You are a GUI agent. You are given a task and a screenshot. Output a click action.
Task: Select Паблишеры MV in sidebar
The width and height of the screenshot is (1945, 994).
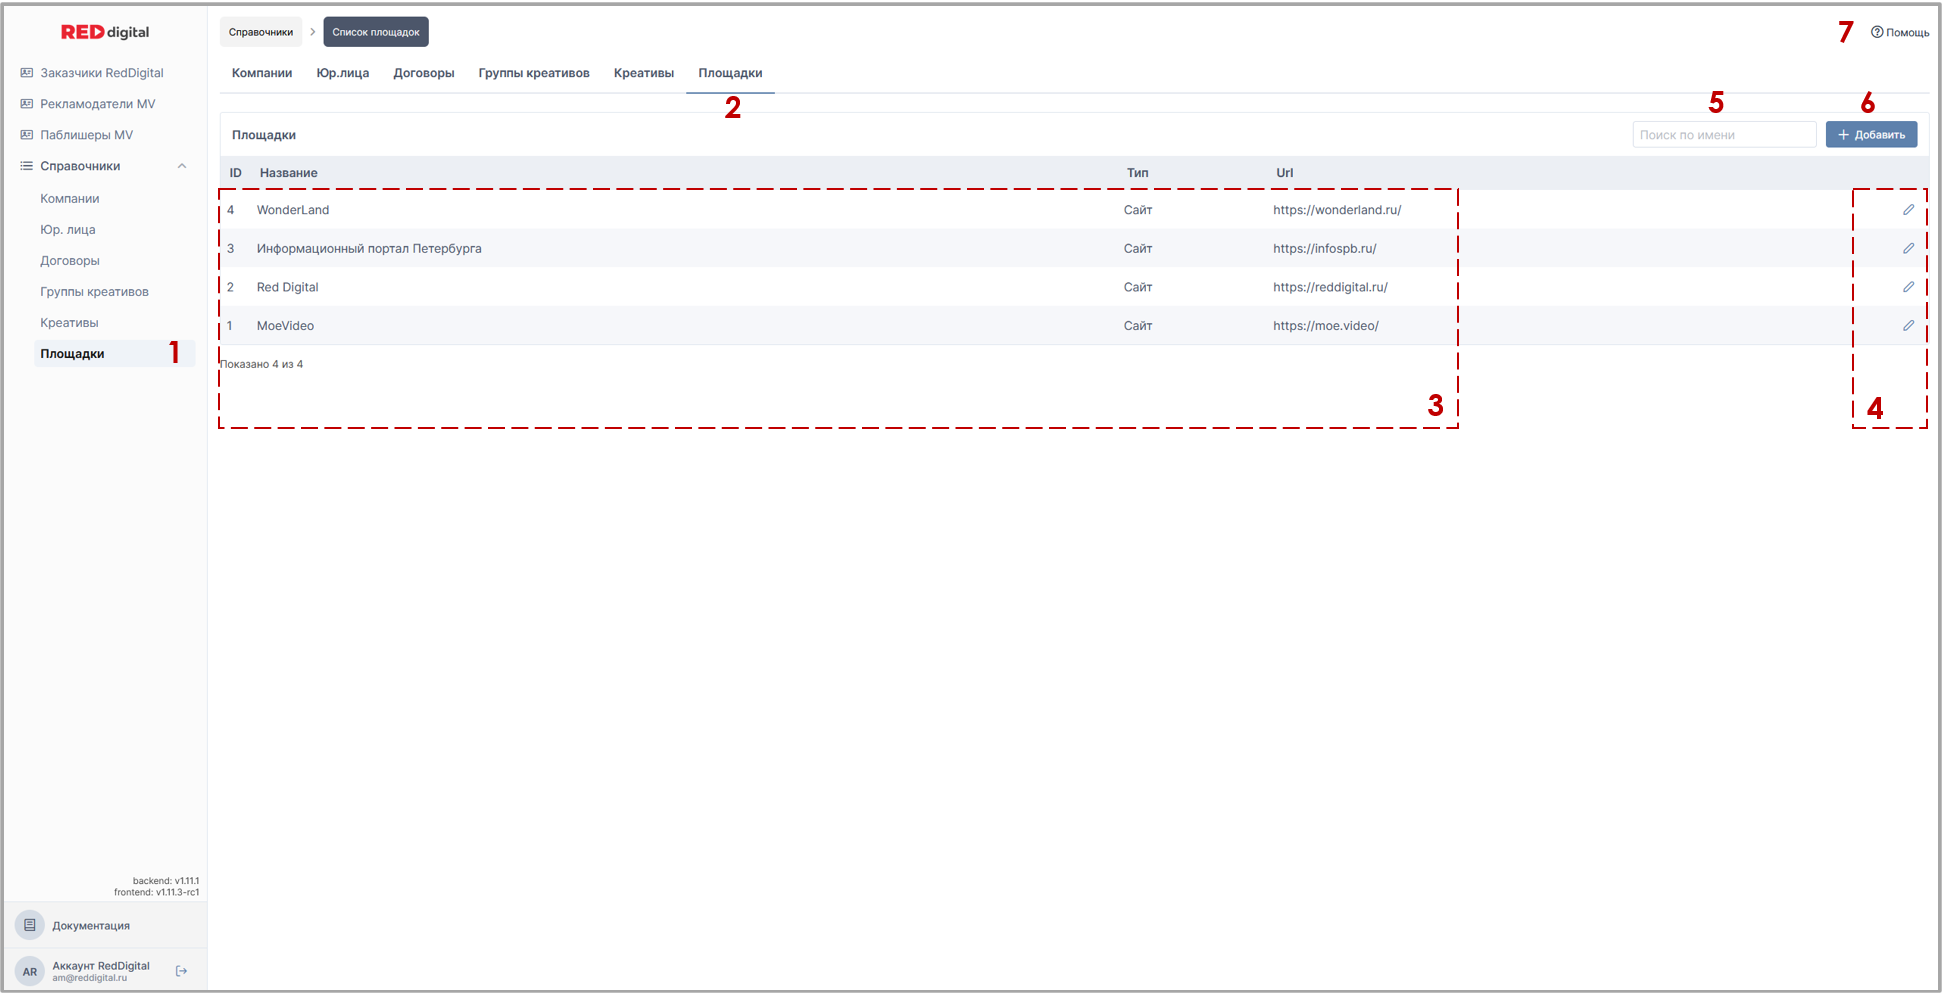[86, 135]
